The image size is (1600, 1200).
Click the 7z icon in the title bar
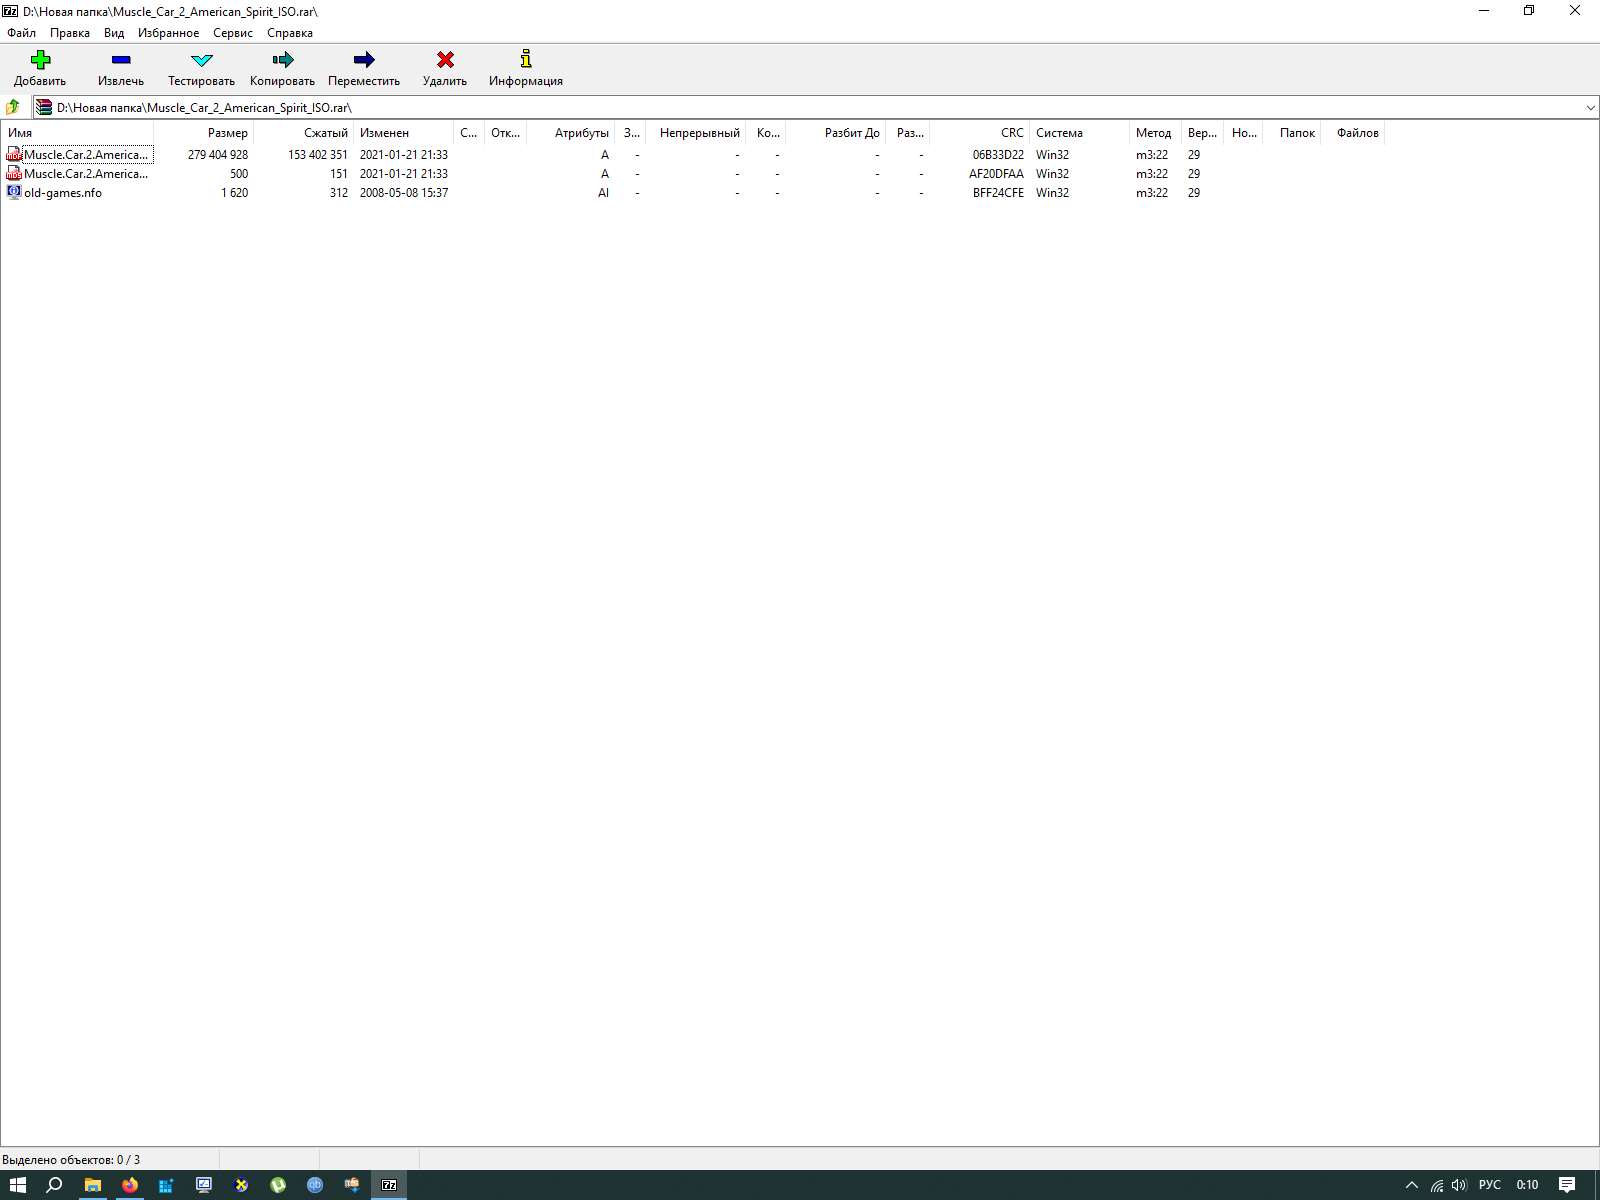click(10, 11)
